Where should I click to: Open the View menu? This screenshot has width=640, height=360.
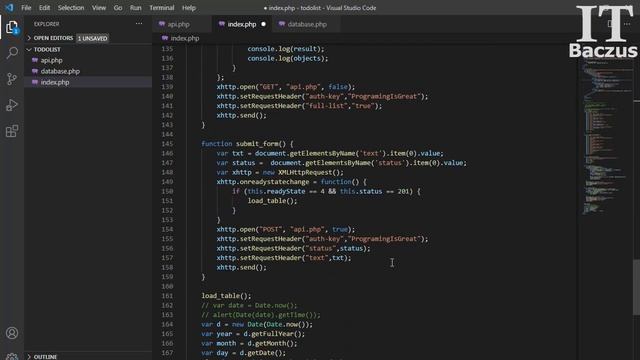point(99,8)
